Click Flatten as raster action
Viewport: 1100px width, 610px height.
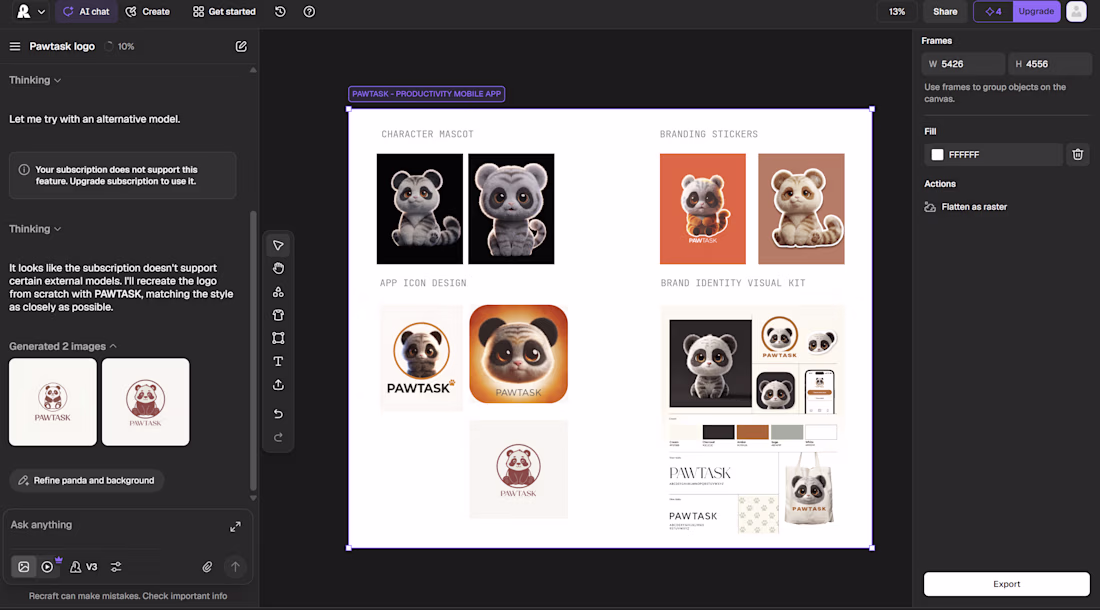(x=966, y=207)
